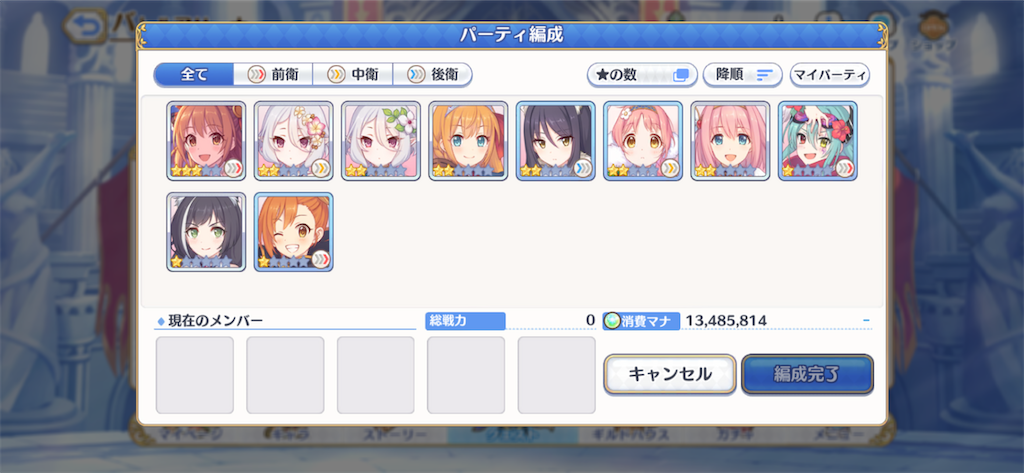This screenshot has width=1024, height=473.
Task: Filter by 前衛 front-line characters
Action: [273, 74]
